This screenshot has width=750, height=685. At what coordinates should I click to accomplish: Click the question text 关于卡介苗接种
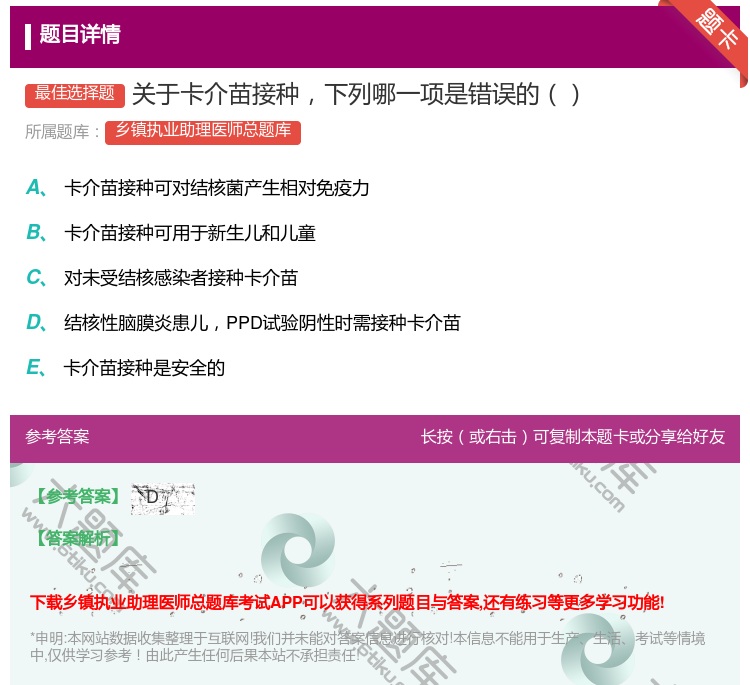tap(356, 94)
